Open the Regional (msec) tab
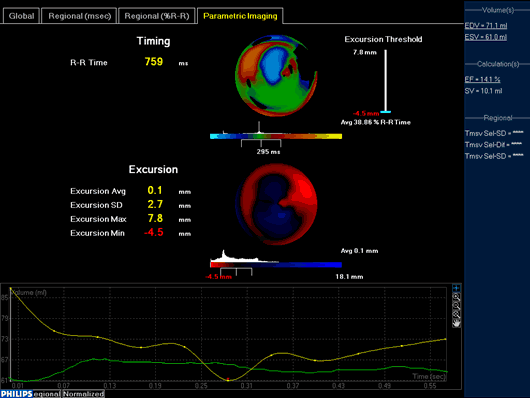531x399 pixels. [x=80, y=16]
